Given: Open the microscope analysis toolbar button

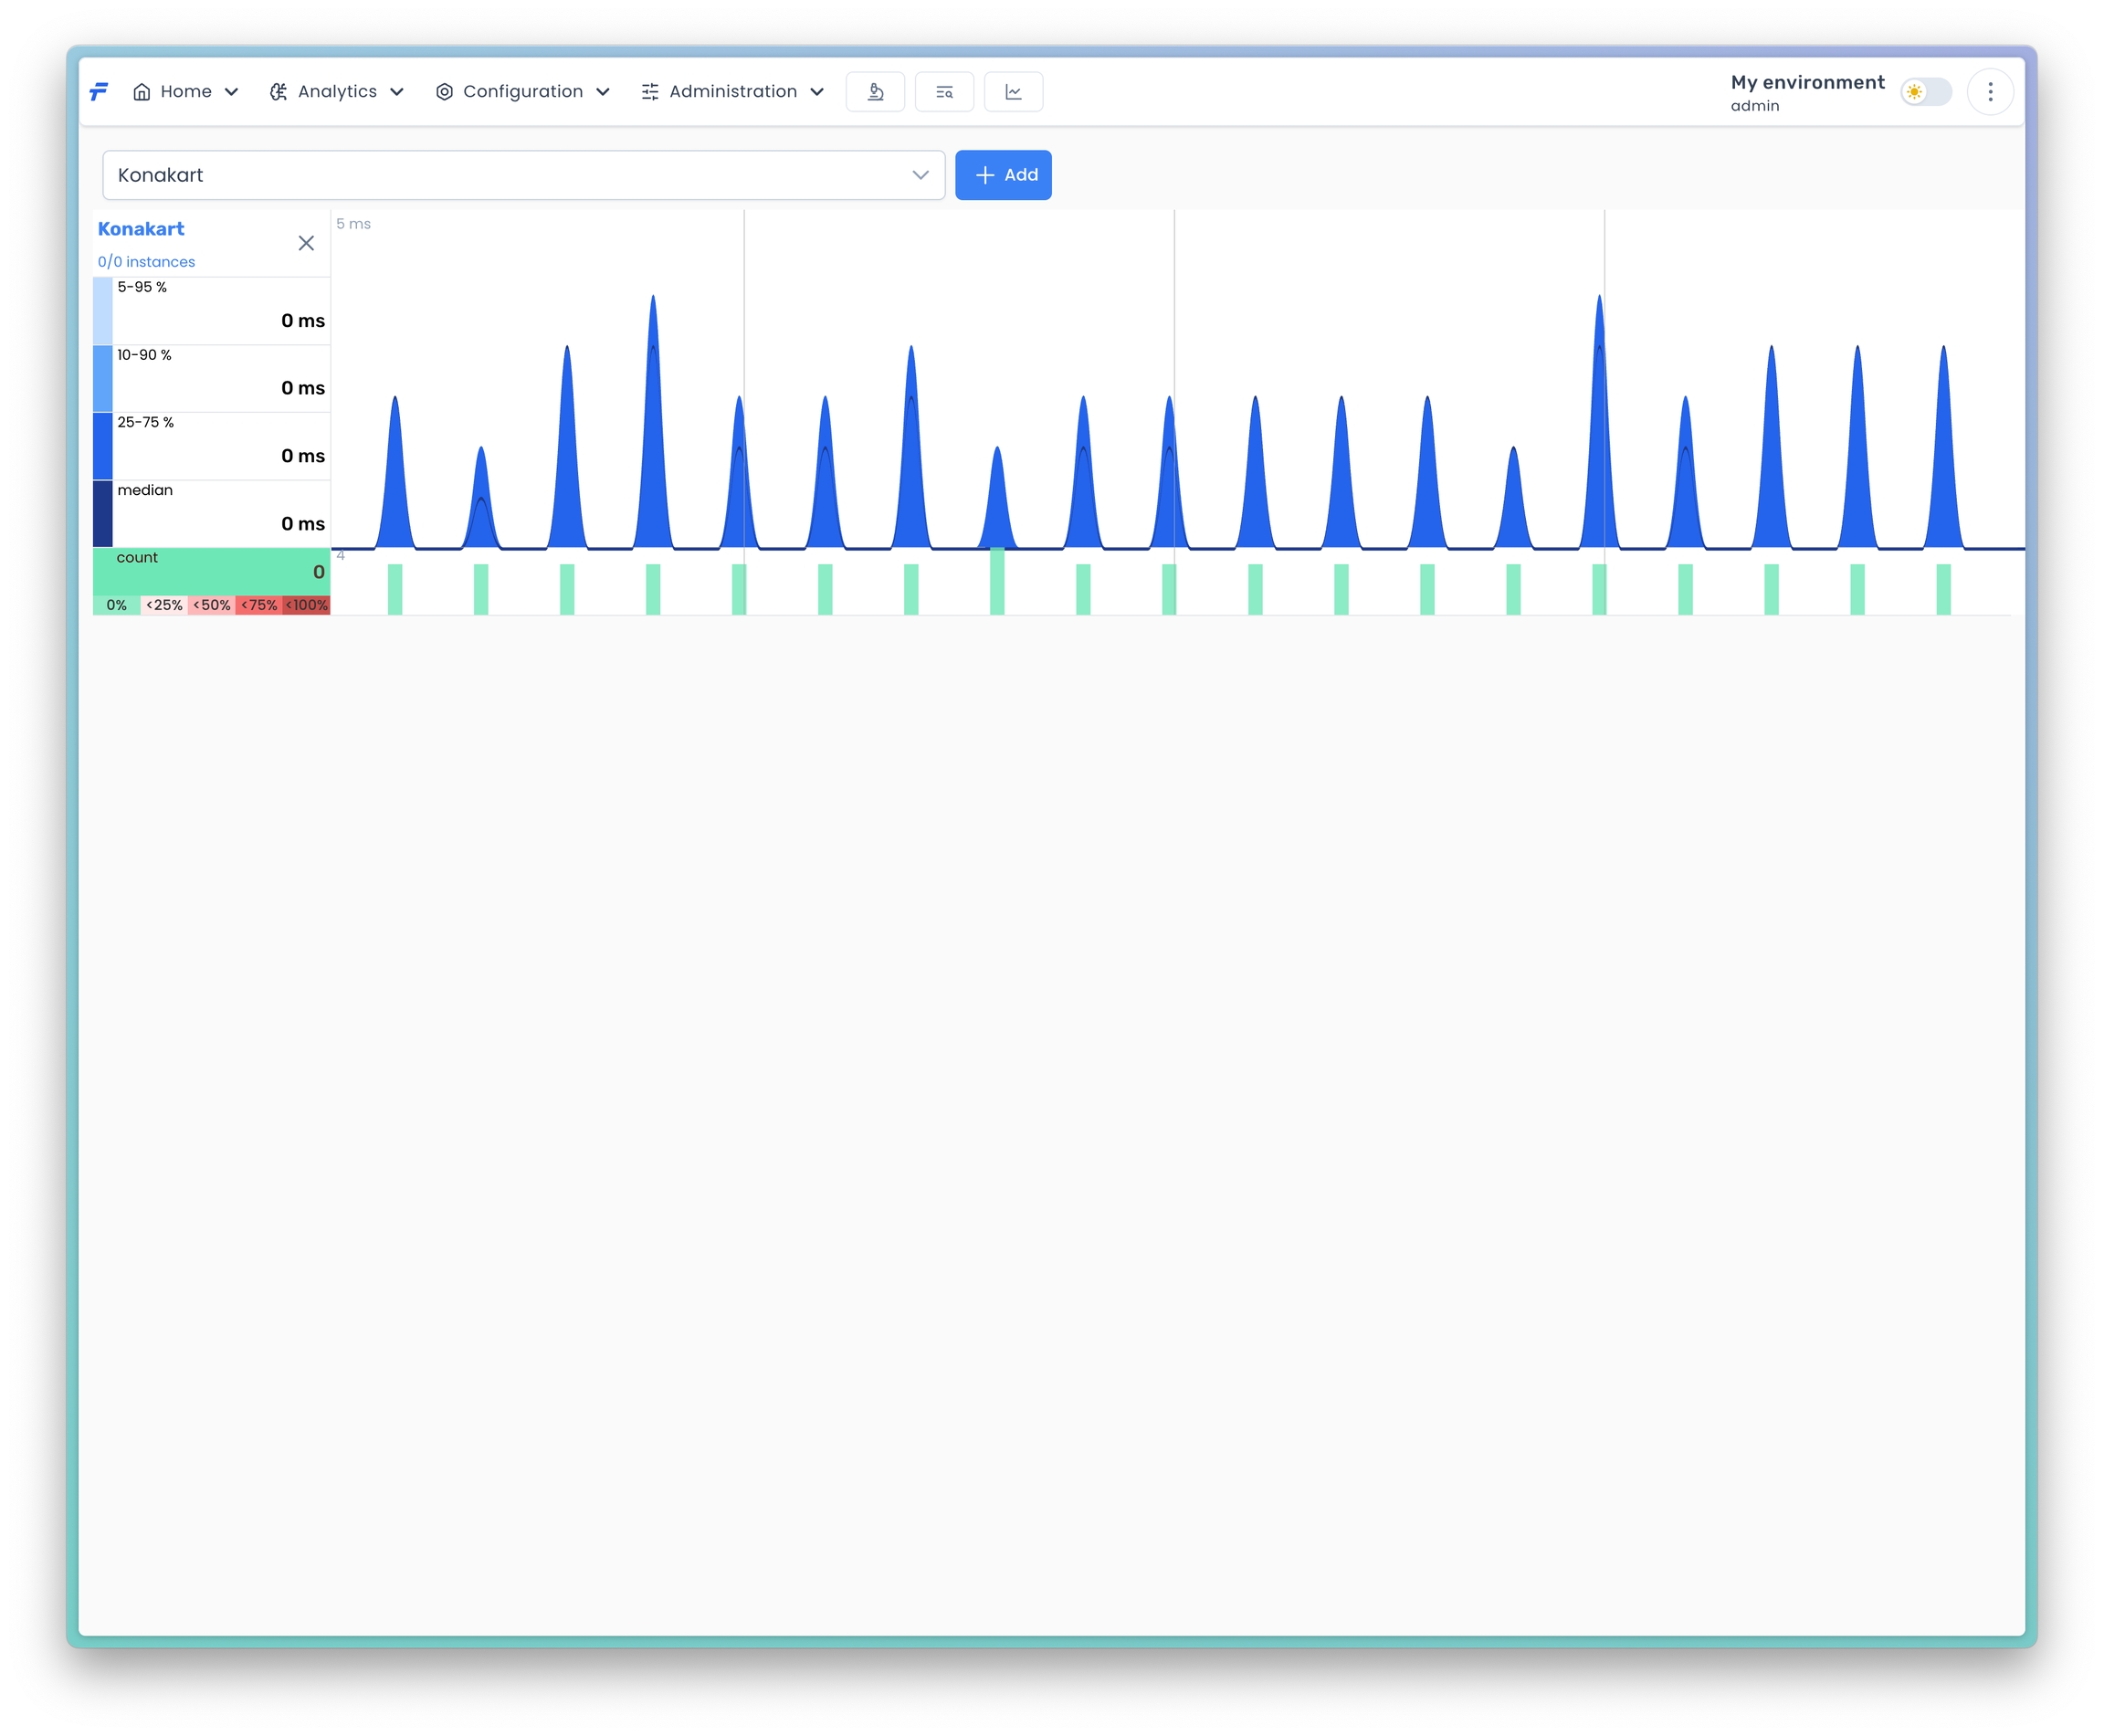Looking at the screenshot, I should point(875,92).
